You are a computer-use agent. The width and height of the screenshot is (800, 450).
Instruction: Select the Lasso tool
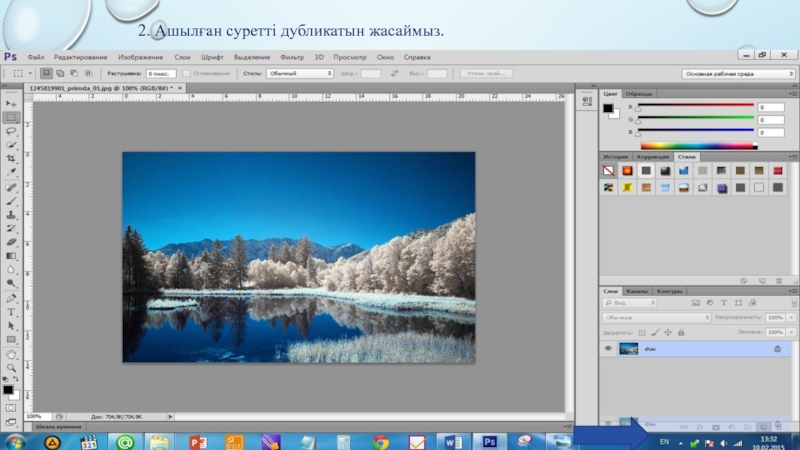11,130
